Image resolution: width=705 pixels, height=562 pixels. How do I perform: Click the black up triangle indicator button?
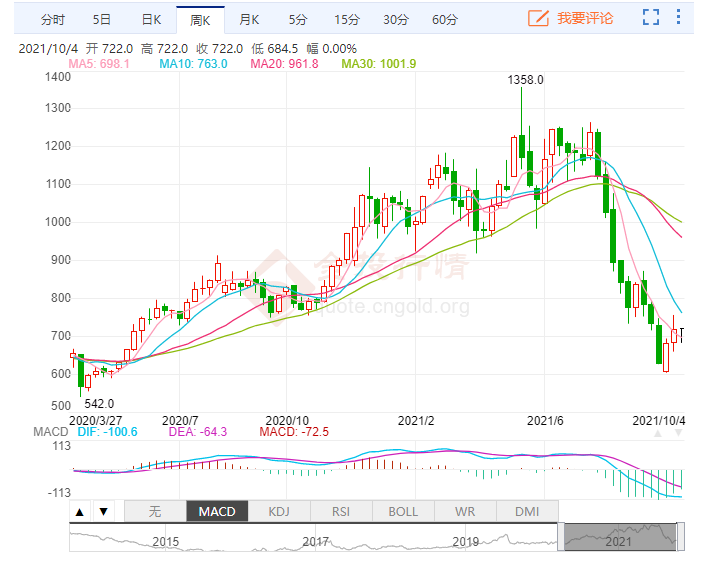click(x=80, y=512)
